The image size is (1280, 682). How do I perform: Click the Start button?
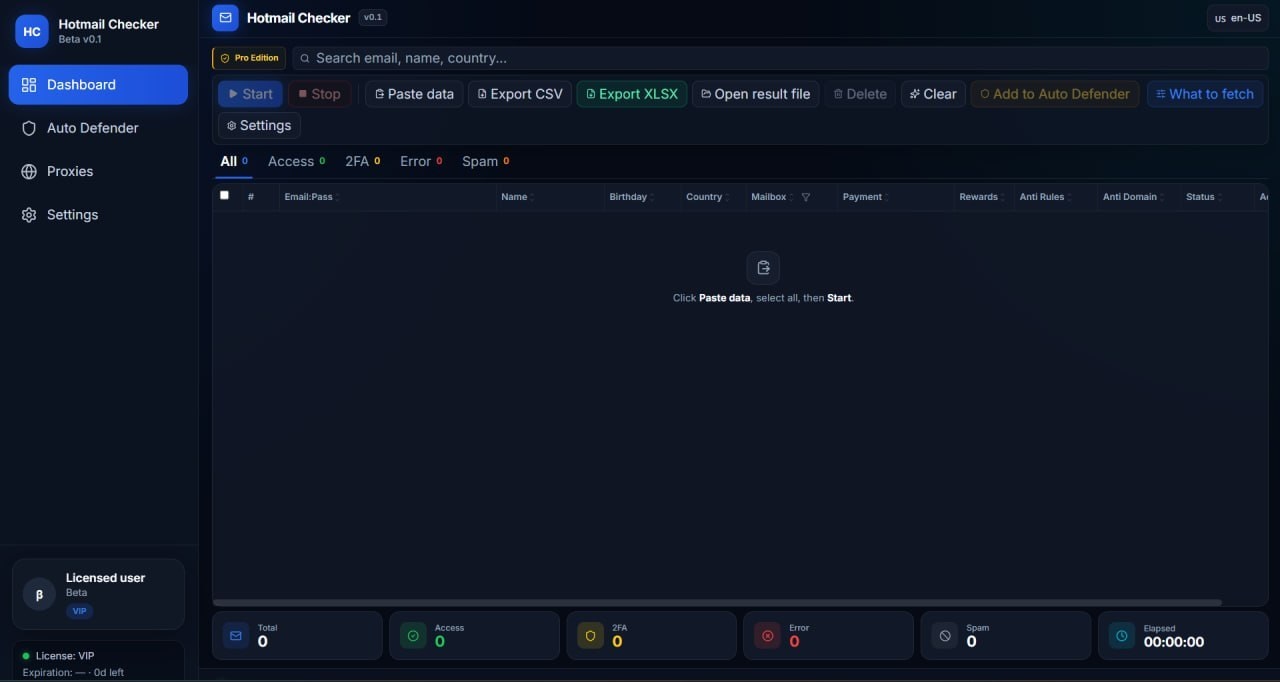pyautogui.click(x=250, y=94)
